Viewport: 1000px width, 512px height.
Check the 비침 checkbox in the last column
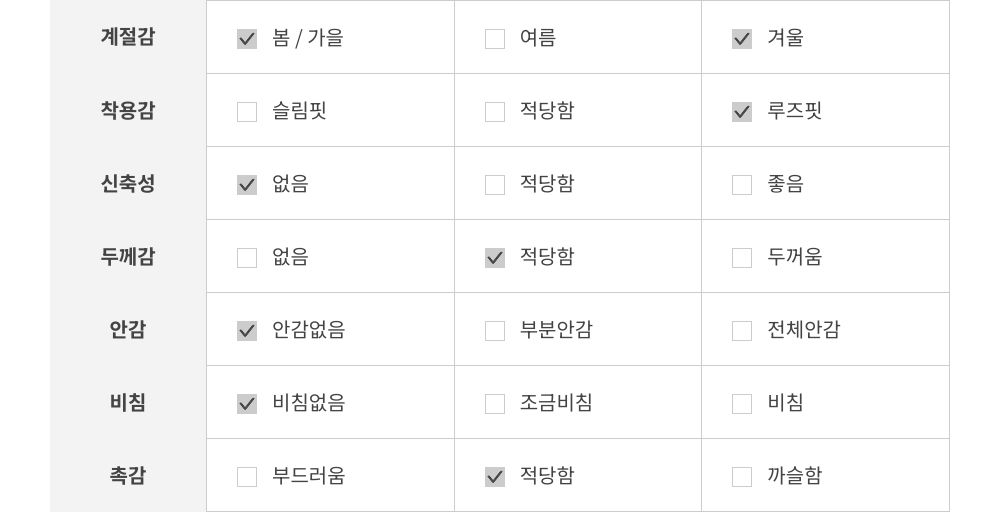click(742, 404)
